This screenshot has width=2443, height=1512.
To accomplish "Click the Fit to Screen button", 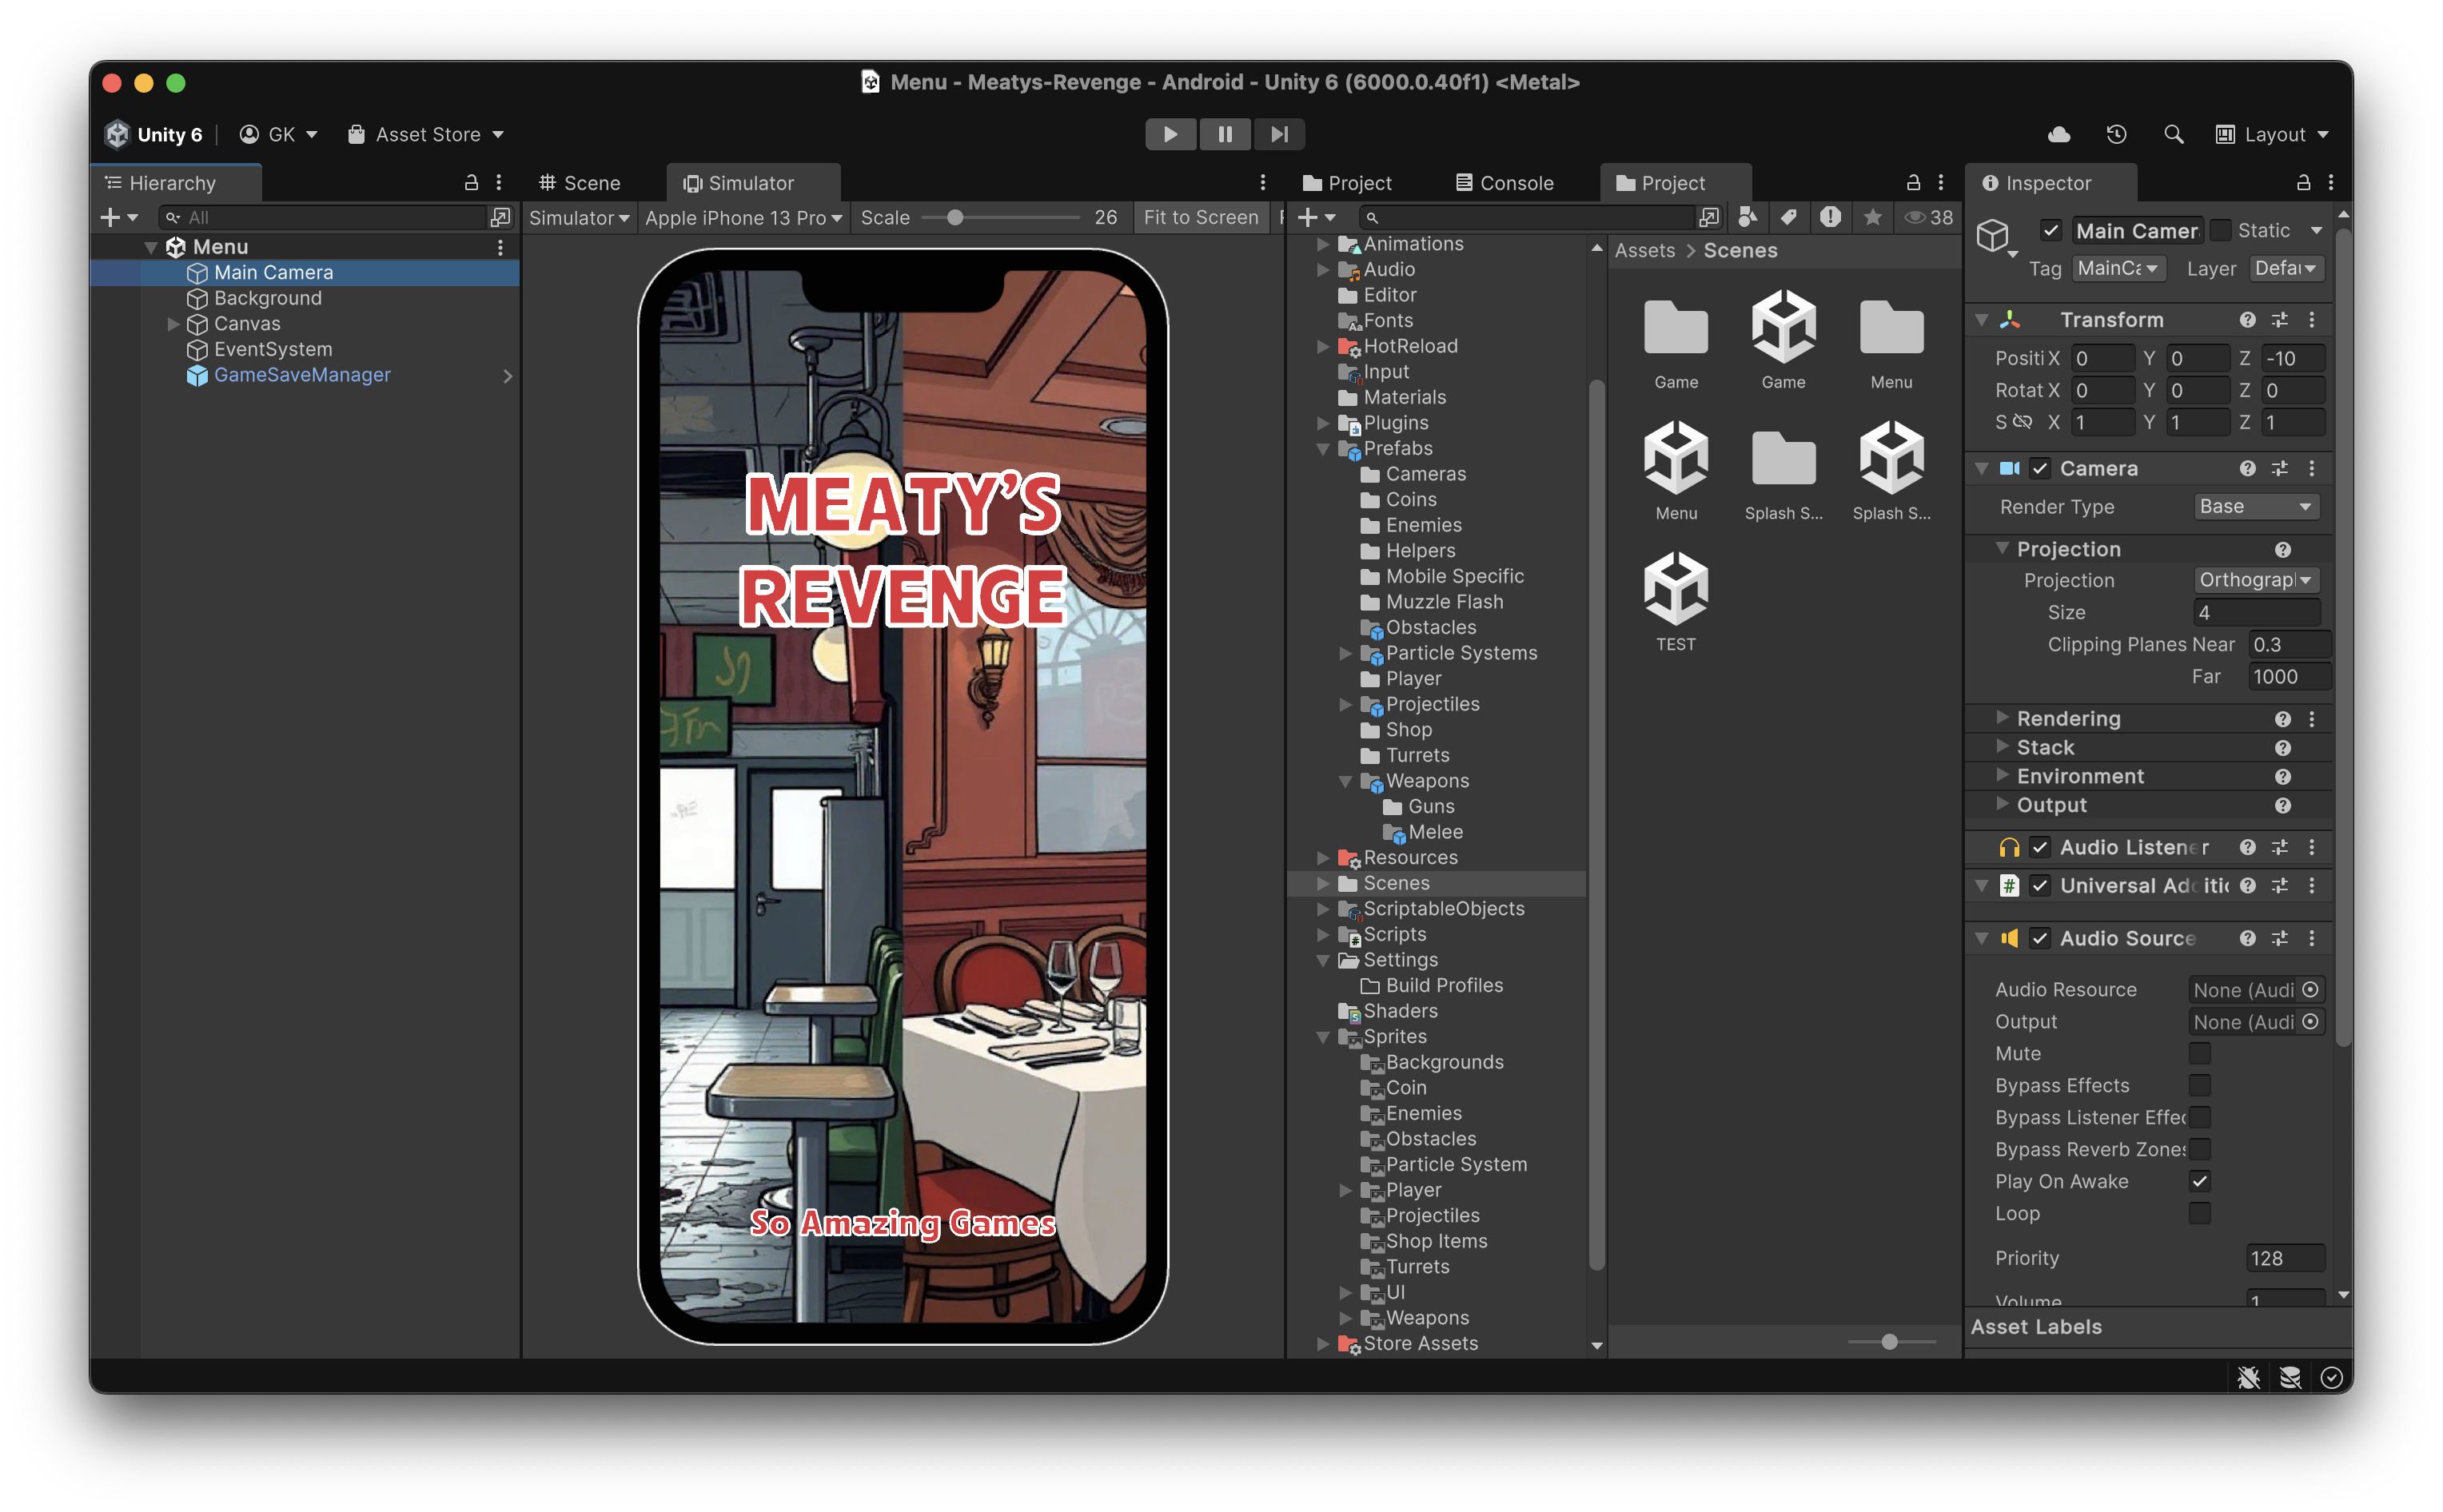I will tap(1200, 217).
